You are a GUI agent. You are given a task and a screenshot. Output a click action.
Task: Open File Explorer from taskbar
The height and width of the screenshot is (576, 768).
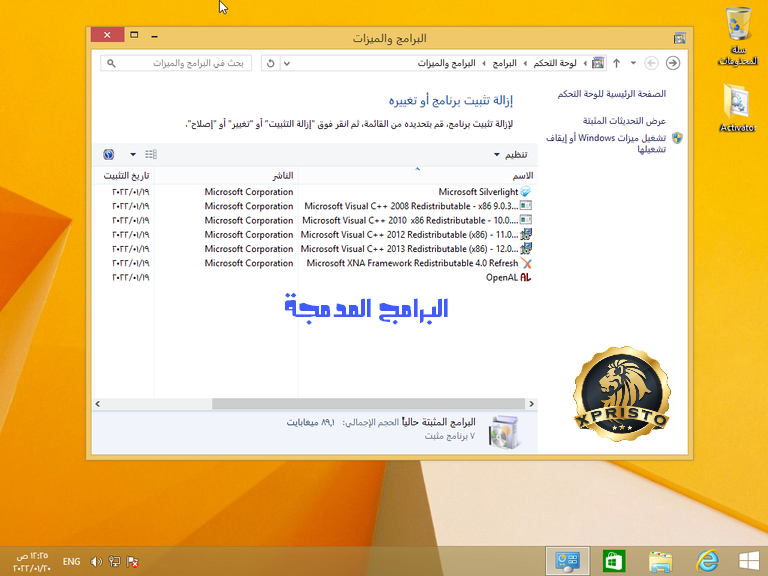660,561
